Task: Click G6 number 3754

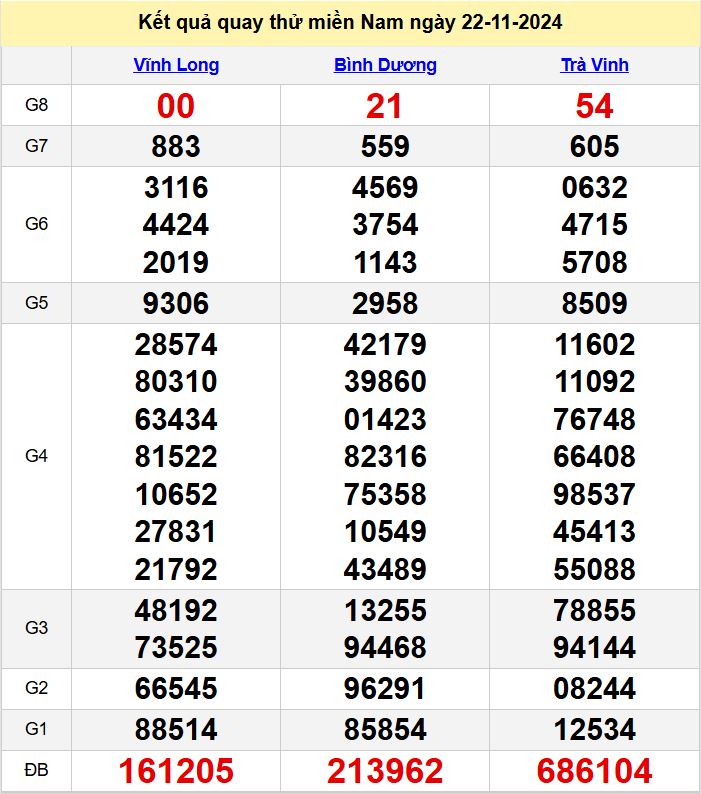Action: coord(385,224)
